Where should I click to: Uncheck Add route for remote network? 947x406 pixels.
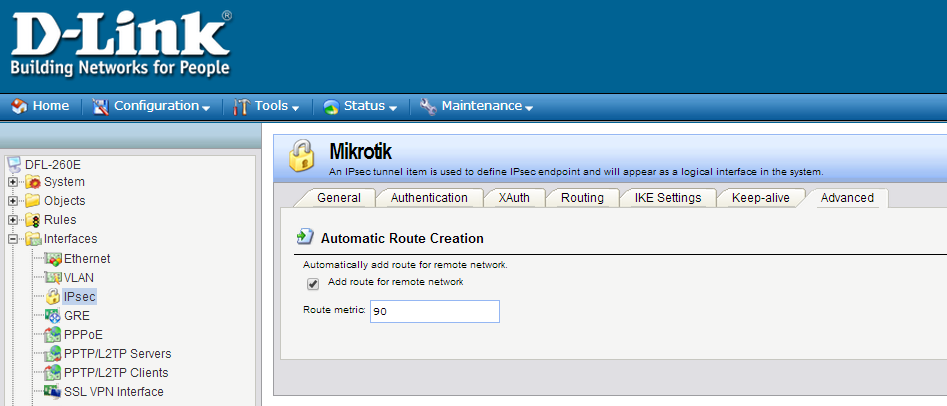(x=313, y=284)
